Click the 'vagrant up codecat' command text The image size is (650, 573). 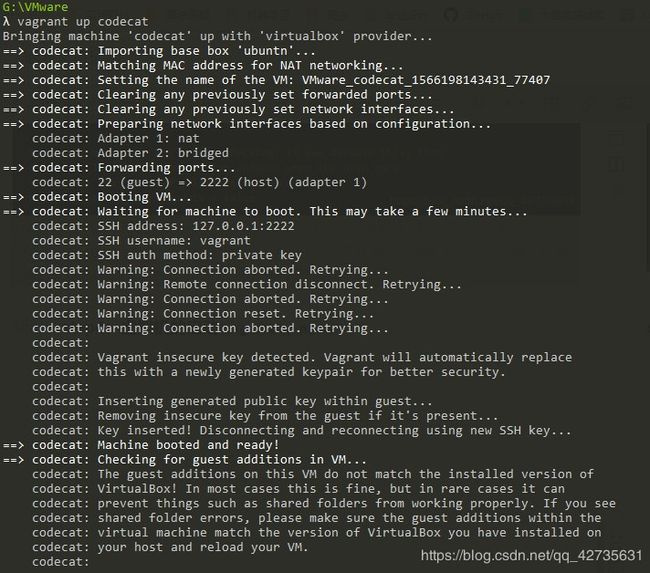(x=82, y=22)
